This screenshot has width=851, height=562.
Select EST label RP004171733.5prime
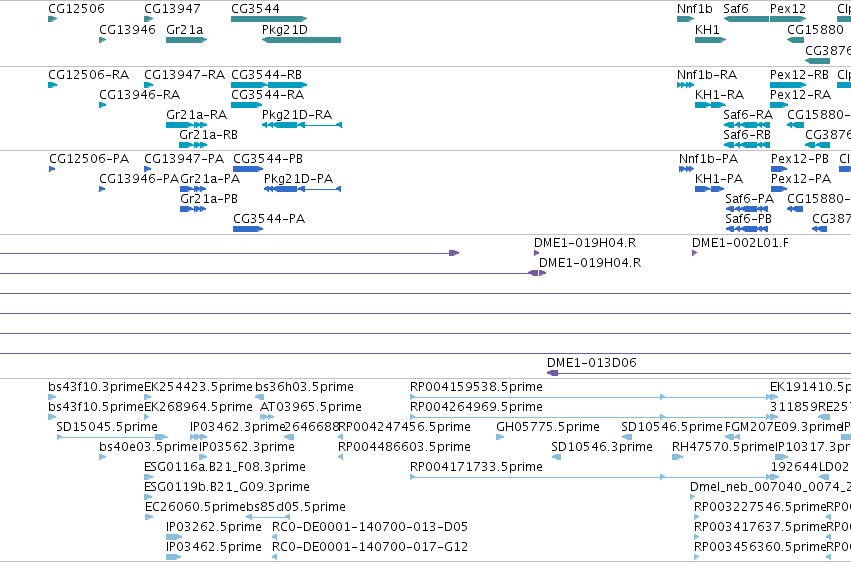[476, 467]
